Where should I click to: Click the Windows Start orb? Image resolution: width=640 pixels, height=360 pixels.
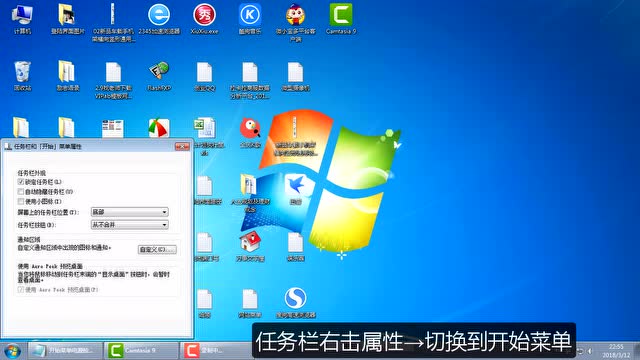(12, 351)
